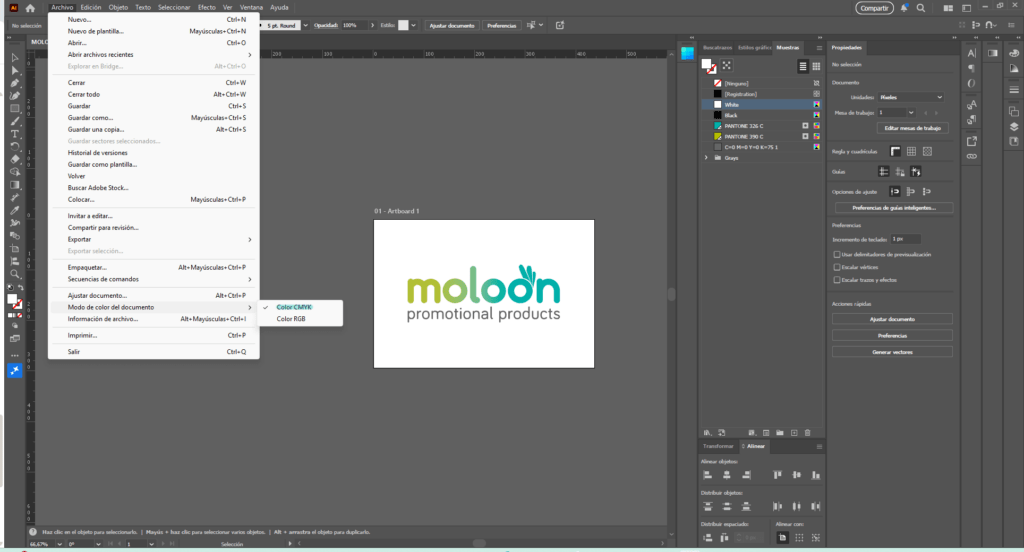The width and height of the screenshot is (1024, 552).
Task: Open the search magnifier in title bar
Action: 921,8
